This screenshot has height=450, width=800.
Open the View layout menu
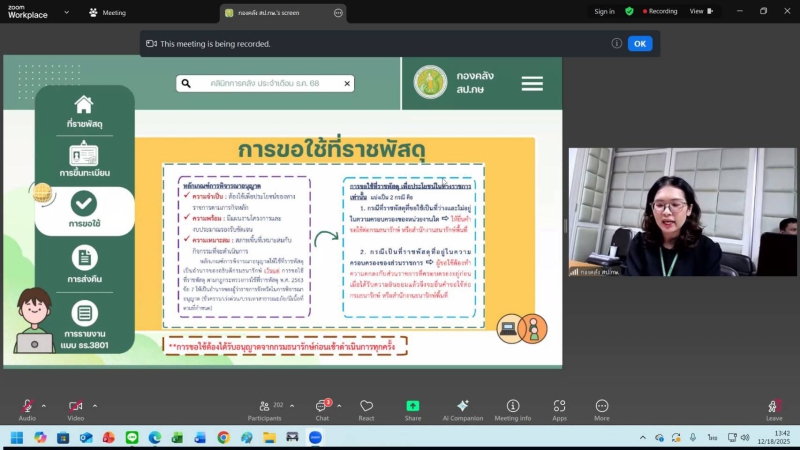tap(700, 12)
